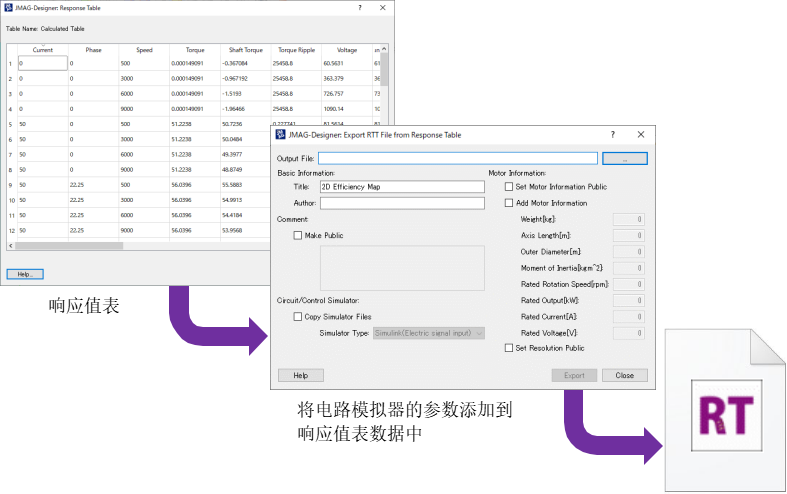Click the Shaft Torque column header
The image size is (787, 494).
point(244,49)
